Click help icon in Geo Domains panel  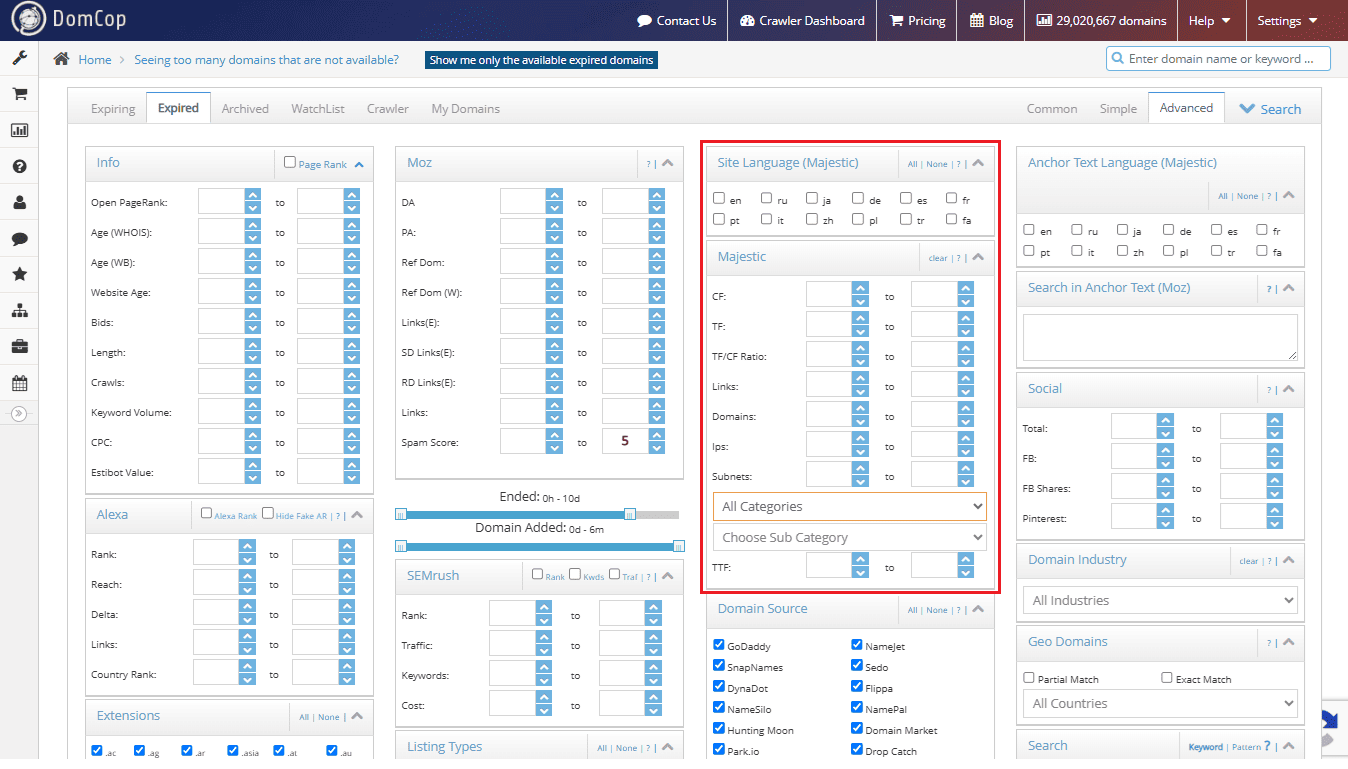pyautogui.click(x=1269, y=643)
